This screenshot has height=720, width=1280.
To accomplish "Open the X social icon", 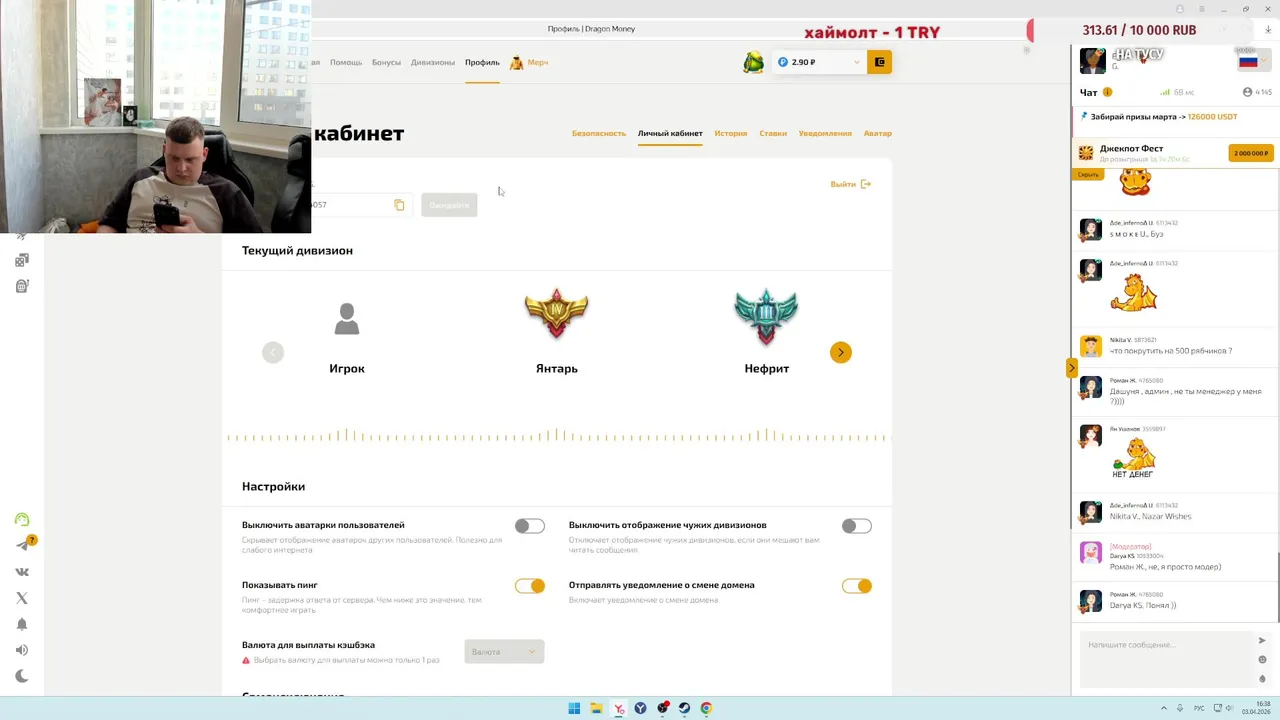I will click(x=22, y=598).
